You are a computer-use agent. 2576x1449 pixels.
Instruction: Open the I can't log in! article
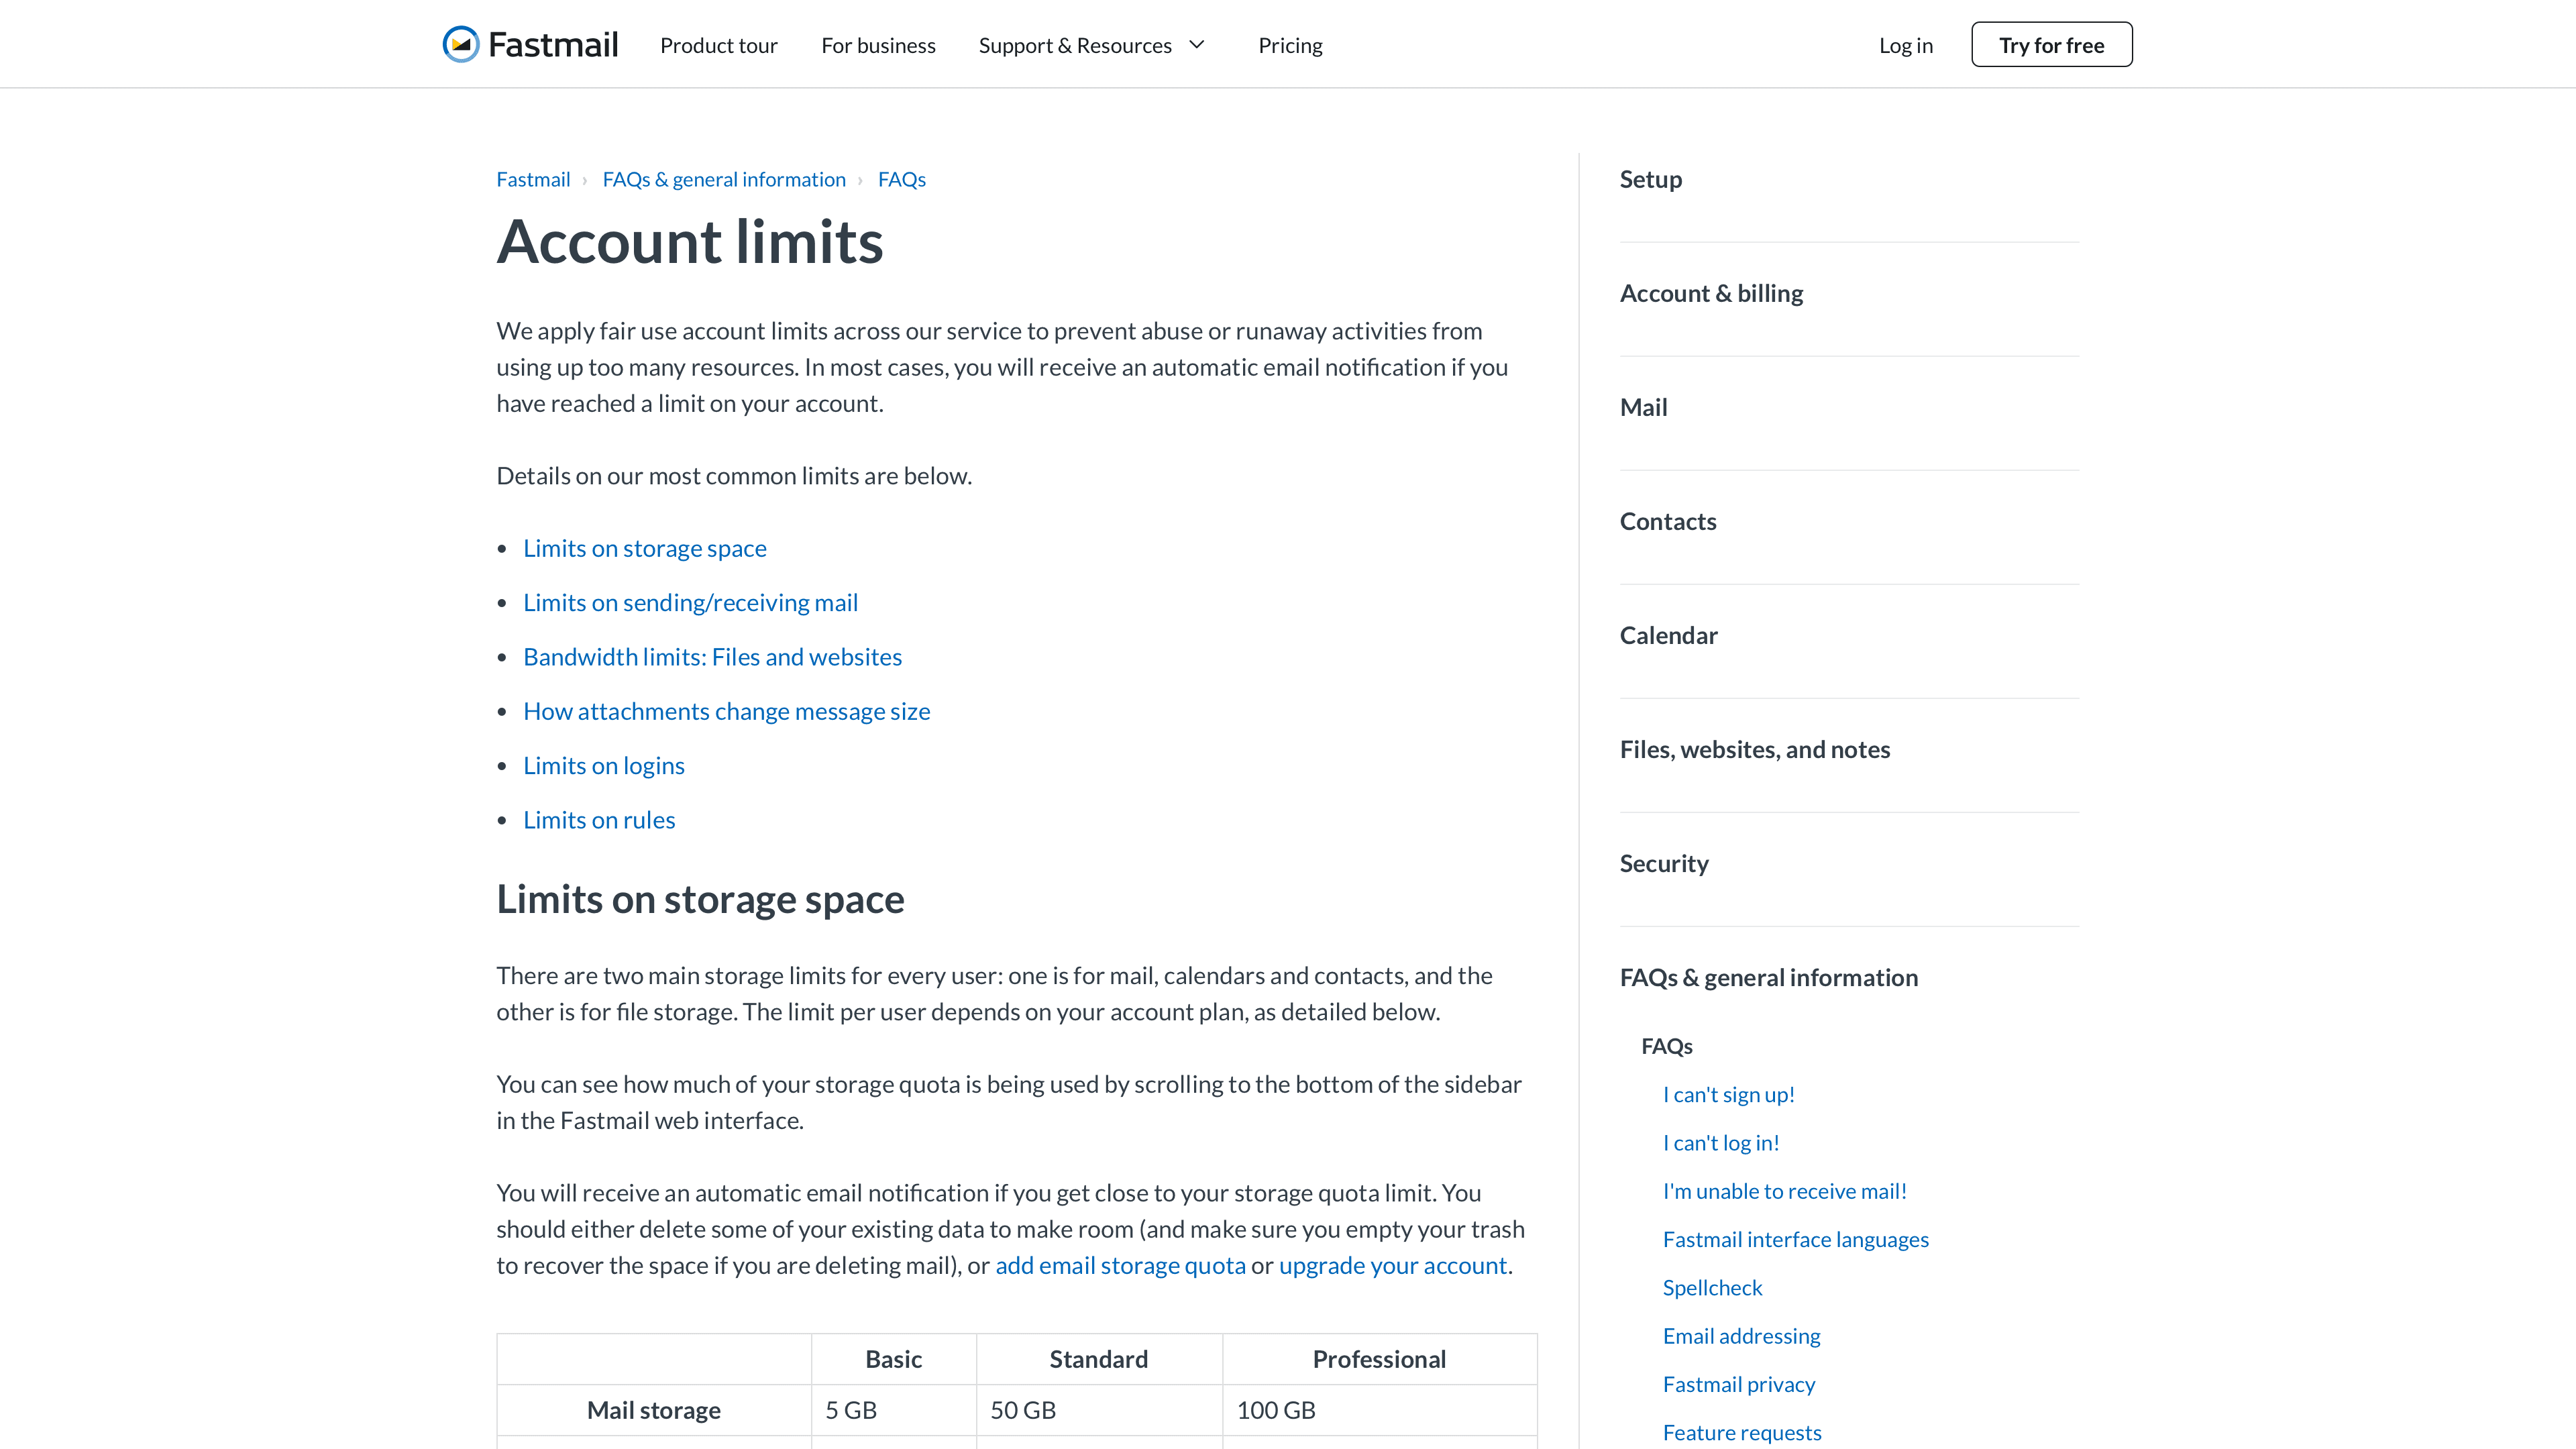(1720, 1142)
